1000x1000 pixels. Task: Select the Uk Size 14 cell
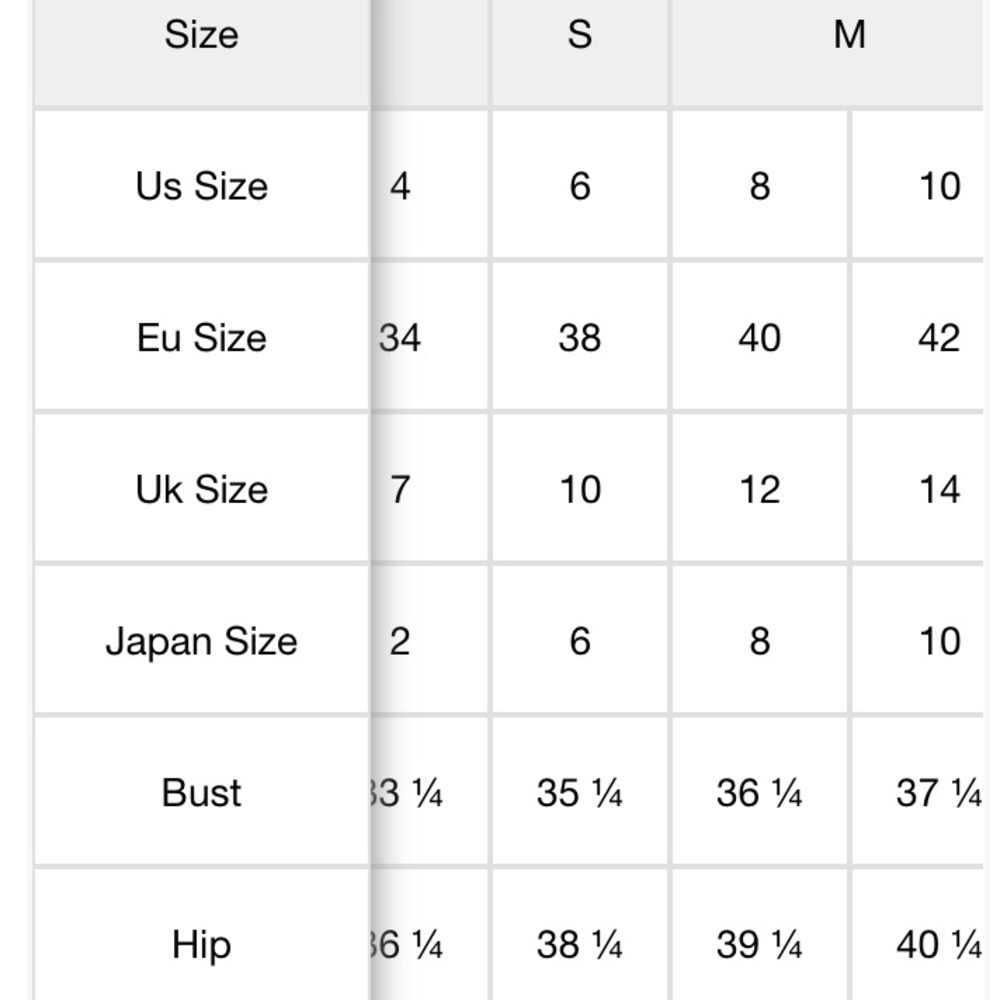pyautogui.click(x=938, y=490)
